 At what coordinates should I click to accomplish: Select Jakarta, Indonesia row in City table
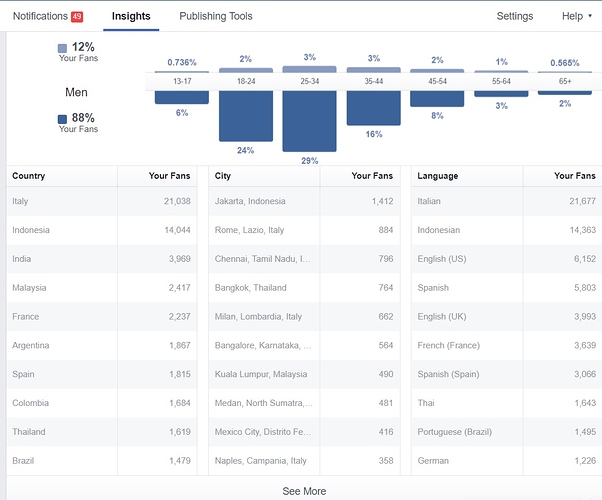(x=305, y=201)
